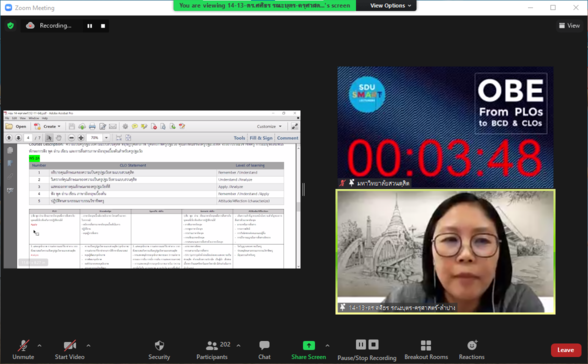588x364 pixels.
Task: Stop the cloud recording in top bar
Action: coord(103,26)
